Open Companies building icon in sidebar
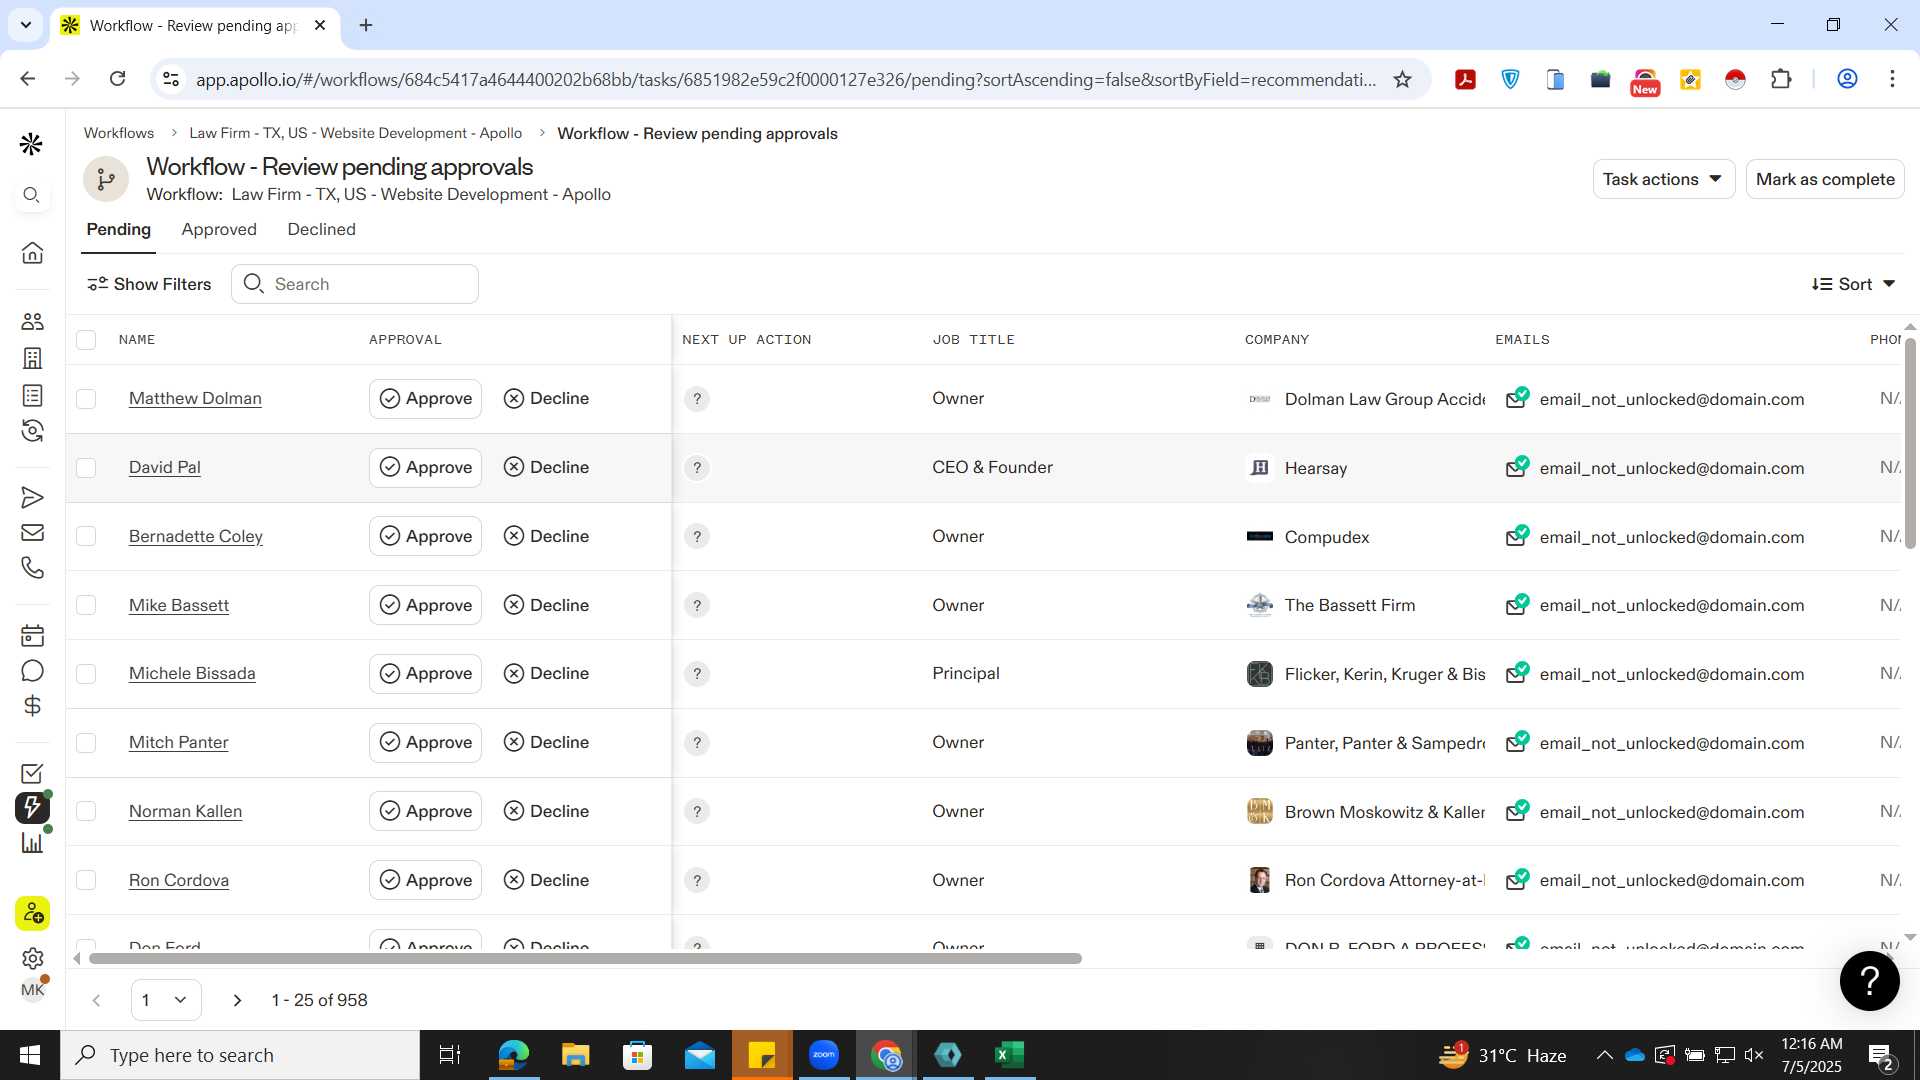This screenshot has height=1080, width=1920. pyautogui.click(x=32, y=358)
